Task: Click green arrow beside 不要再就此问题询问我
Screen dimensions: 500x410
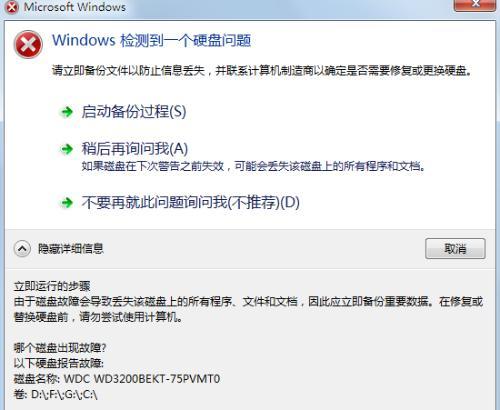Action: (x=67, y=202)
